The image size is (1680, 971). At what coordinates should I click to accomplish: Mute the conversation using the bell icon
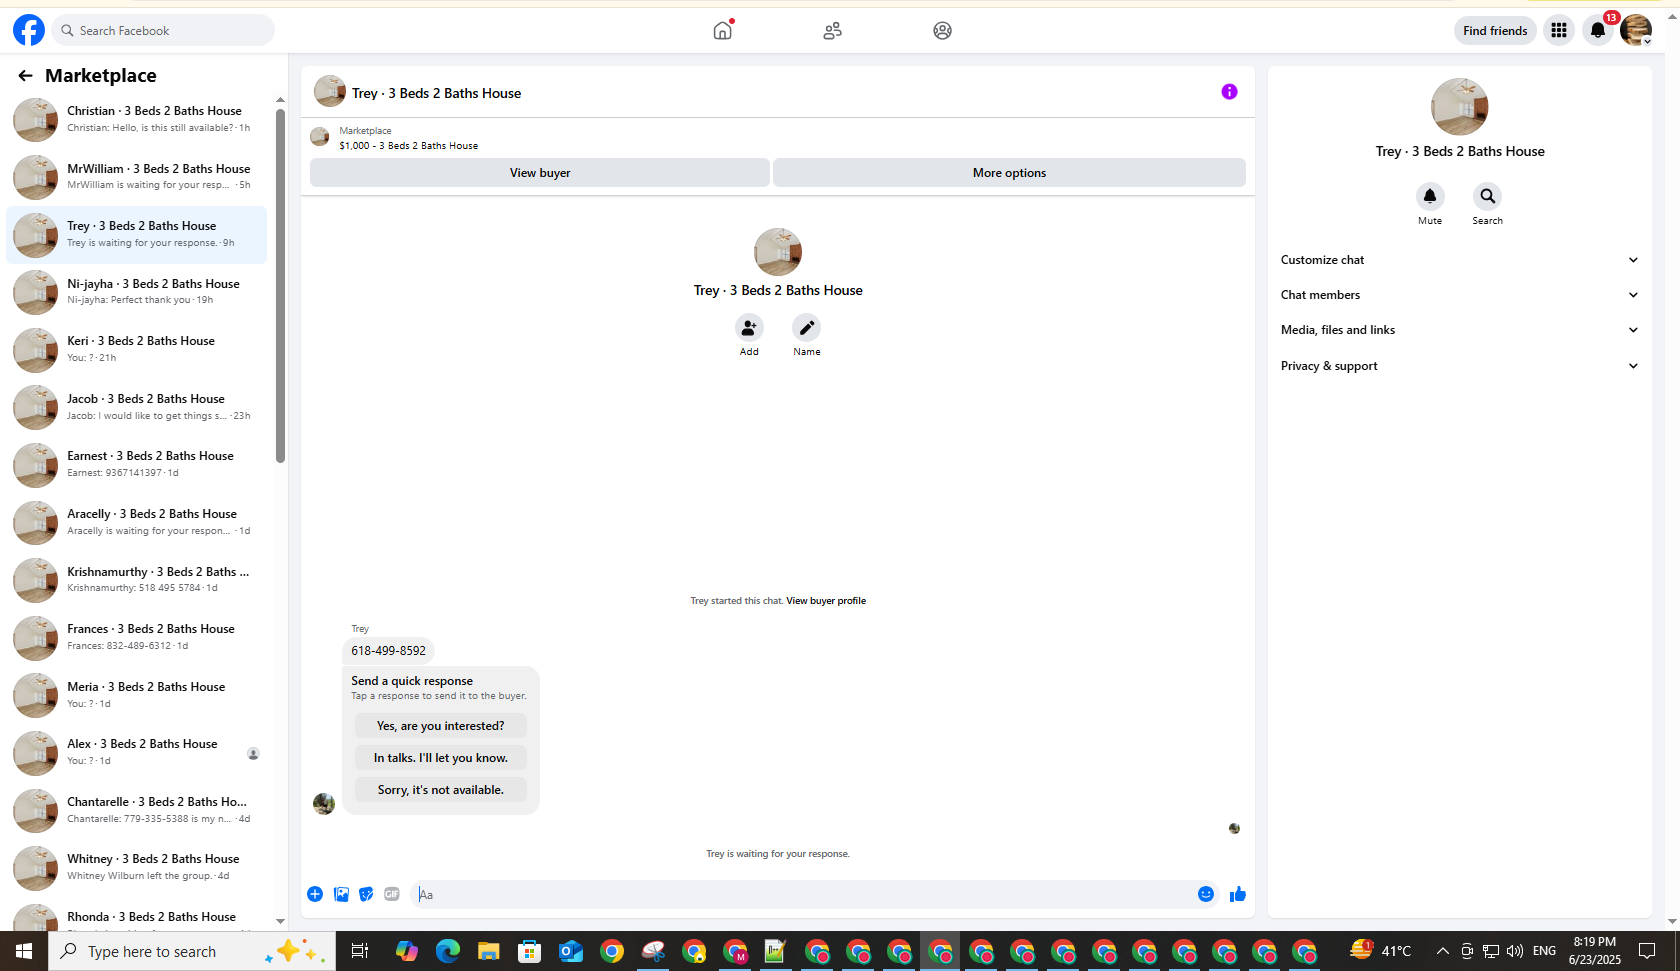(x=1430, y=196)
